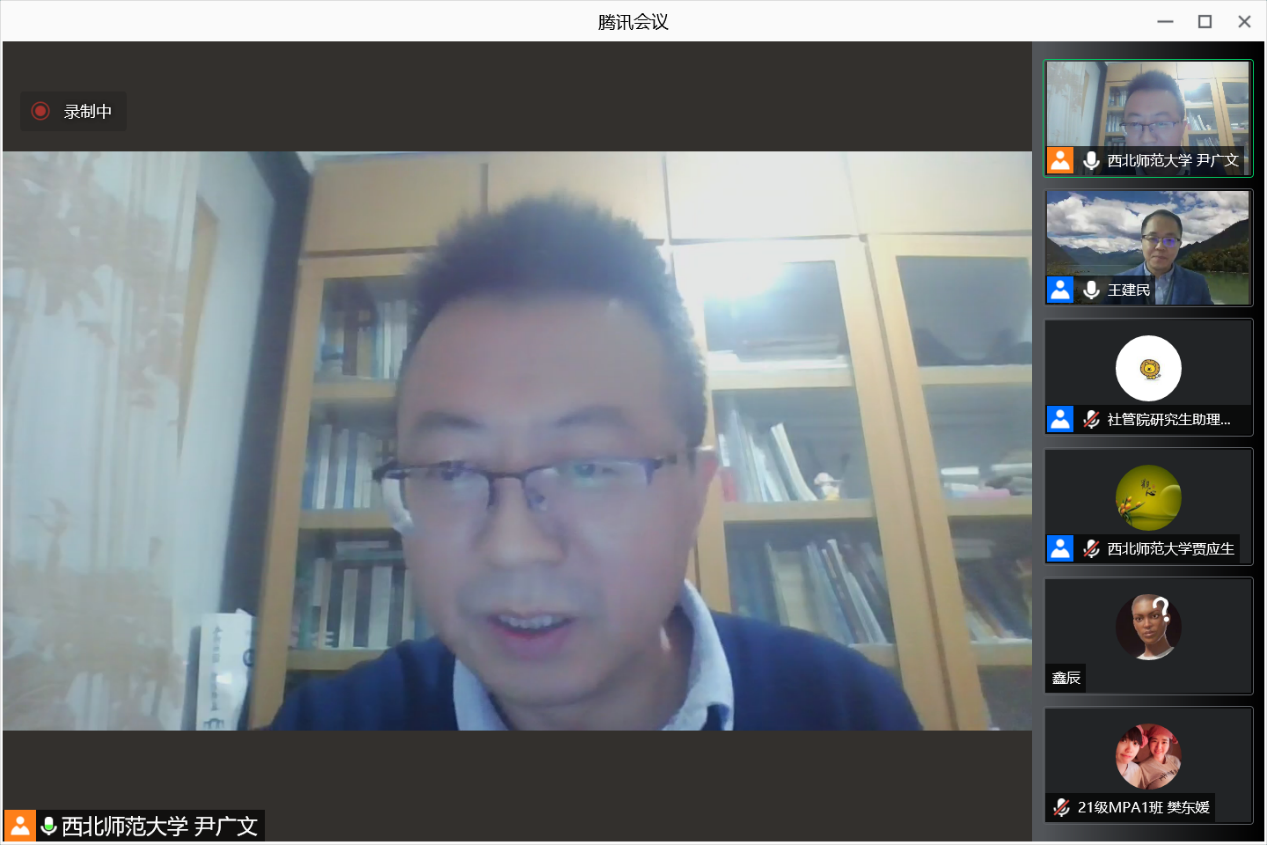Click the main speaker name 西北师范大学 尹广文
The width and height of the screenshot is (1267, 845).
(x=160, y=826)
